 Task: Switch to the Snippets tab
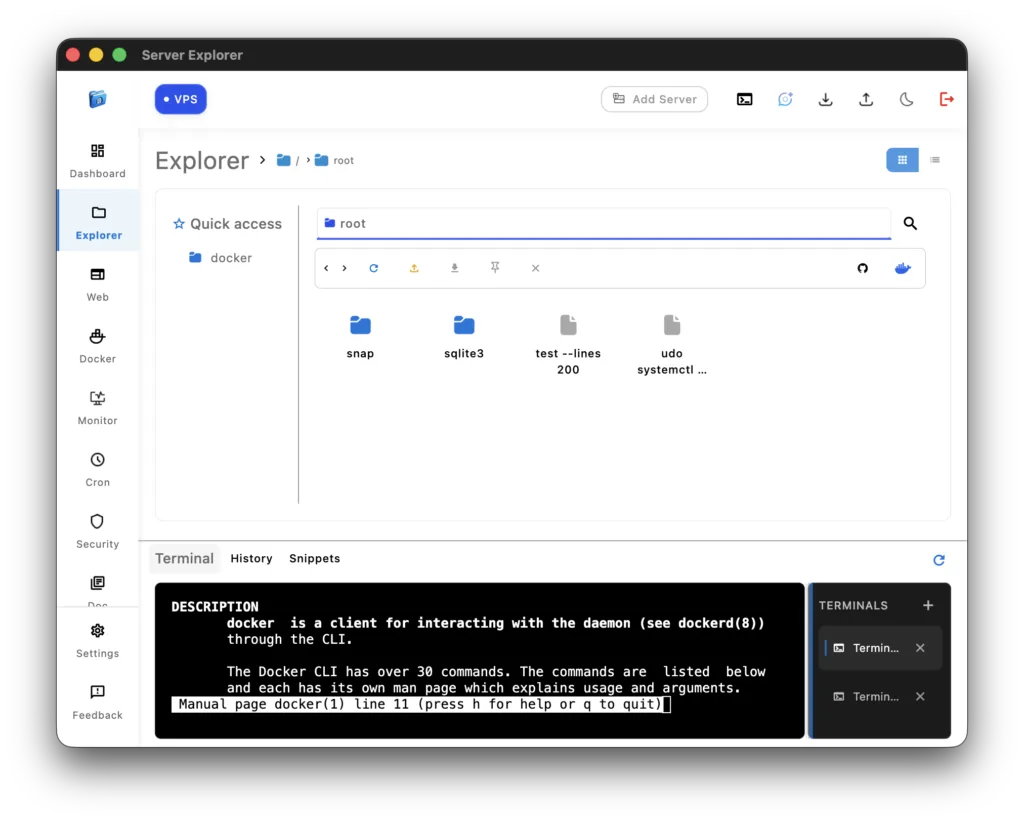(314, 558)
